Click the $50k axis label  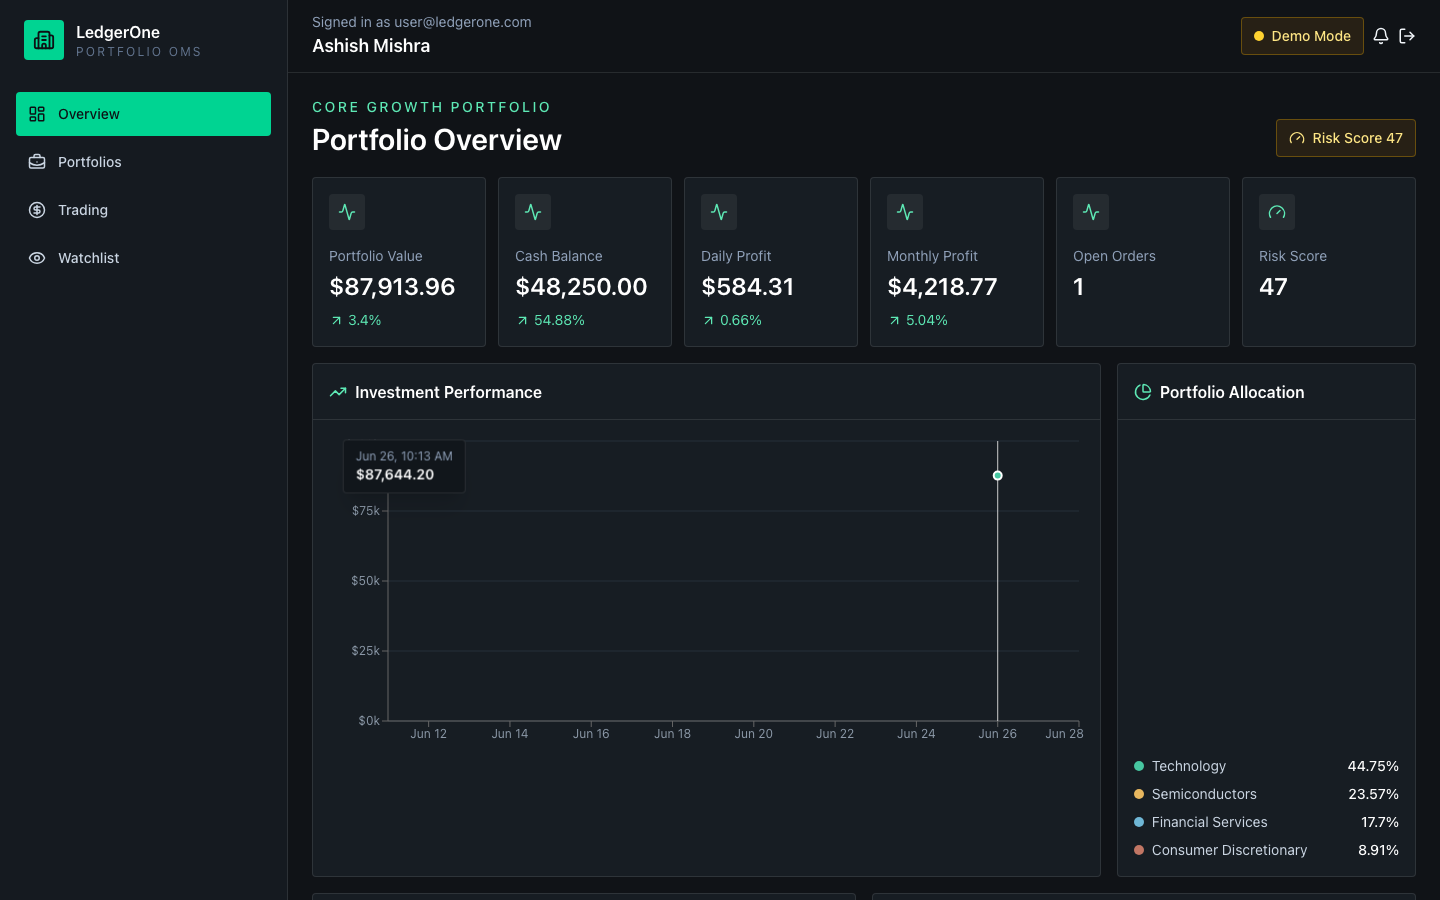[x=365, y=581]
